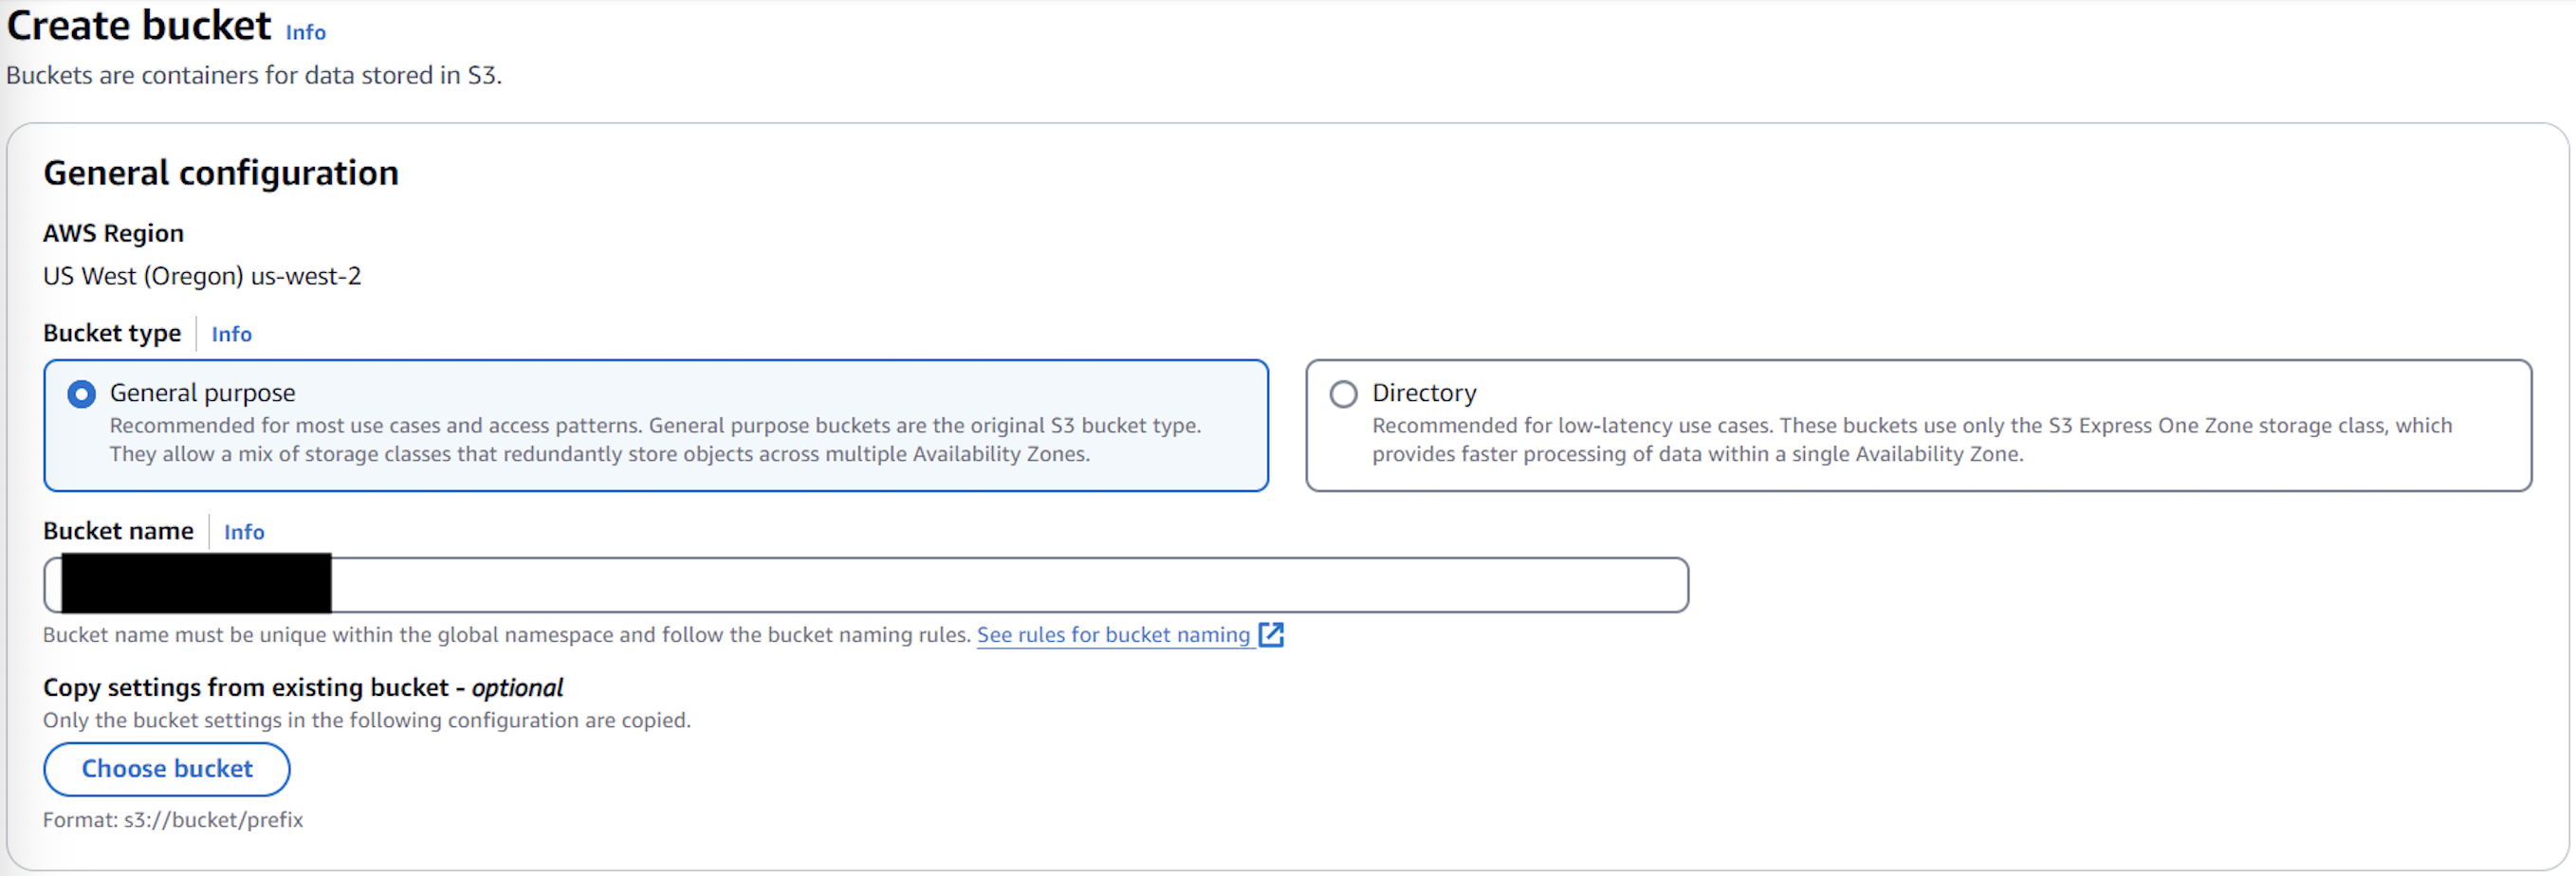Click external link icon after bucket naming rules
The image size is (2576, 876).
point(1271,635)
